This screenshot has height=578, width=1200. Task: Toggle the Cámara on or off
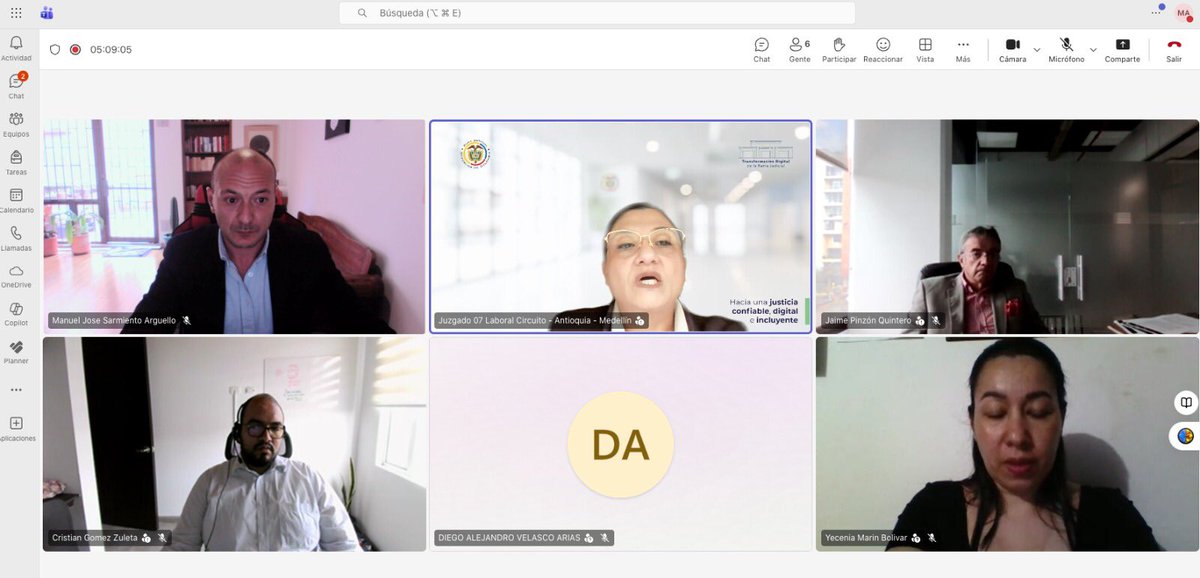click(x=1012, y=50)
